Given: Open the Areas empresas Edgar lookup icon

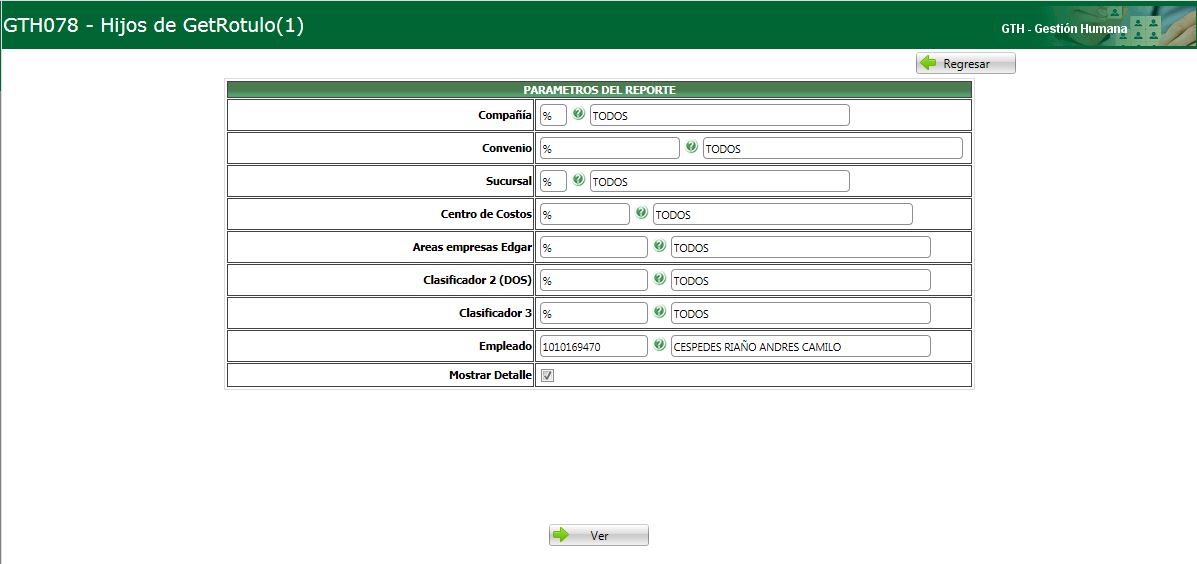Looking at the screenshot, I should click(x=660, y=246).
